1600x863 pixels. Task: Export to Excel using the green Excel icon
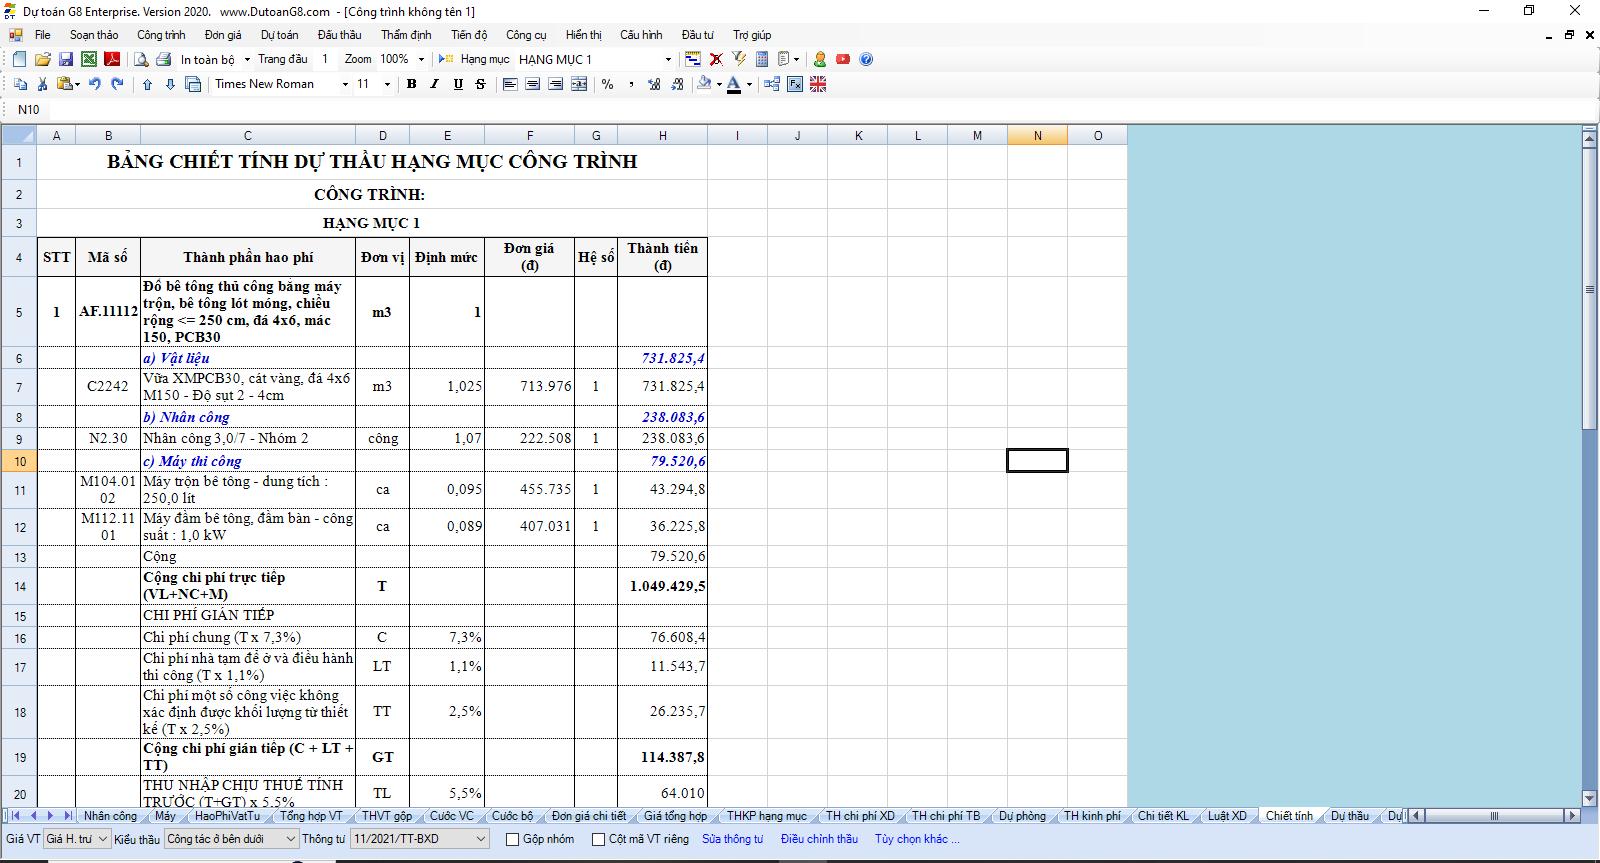[x=89, y=59]
